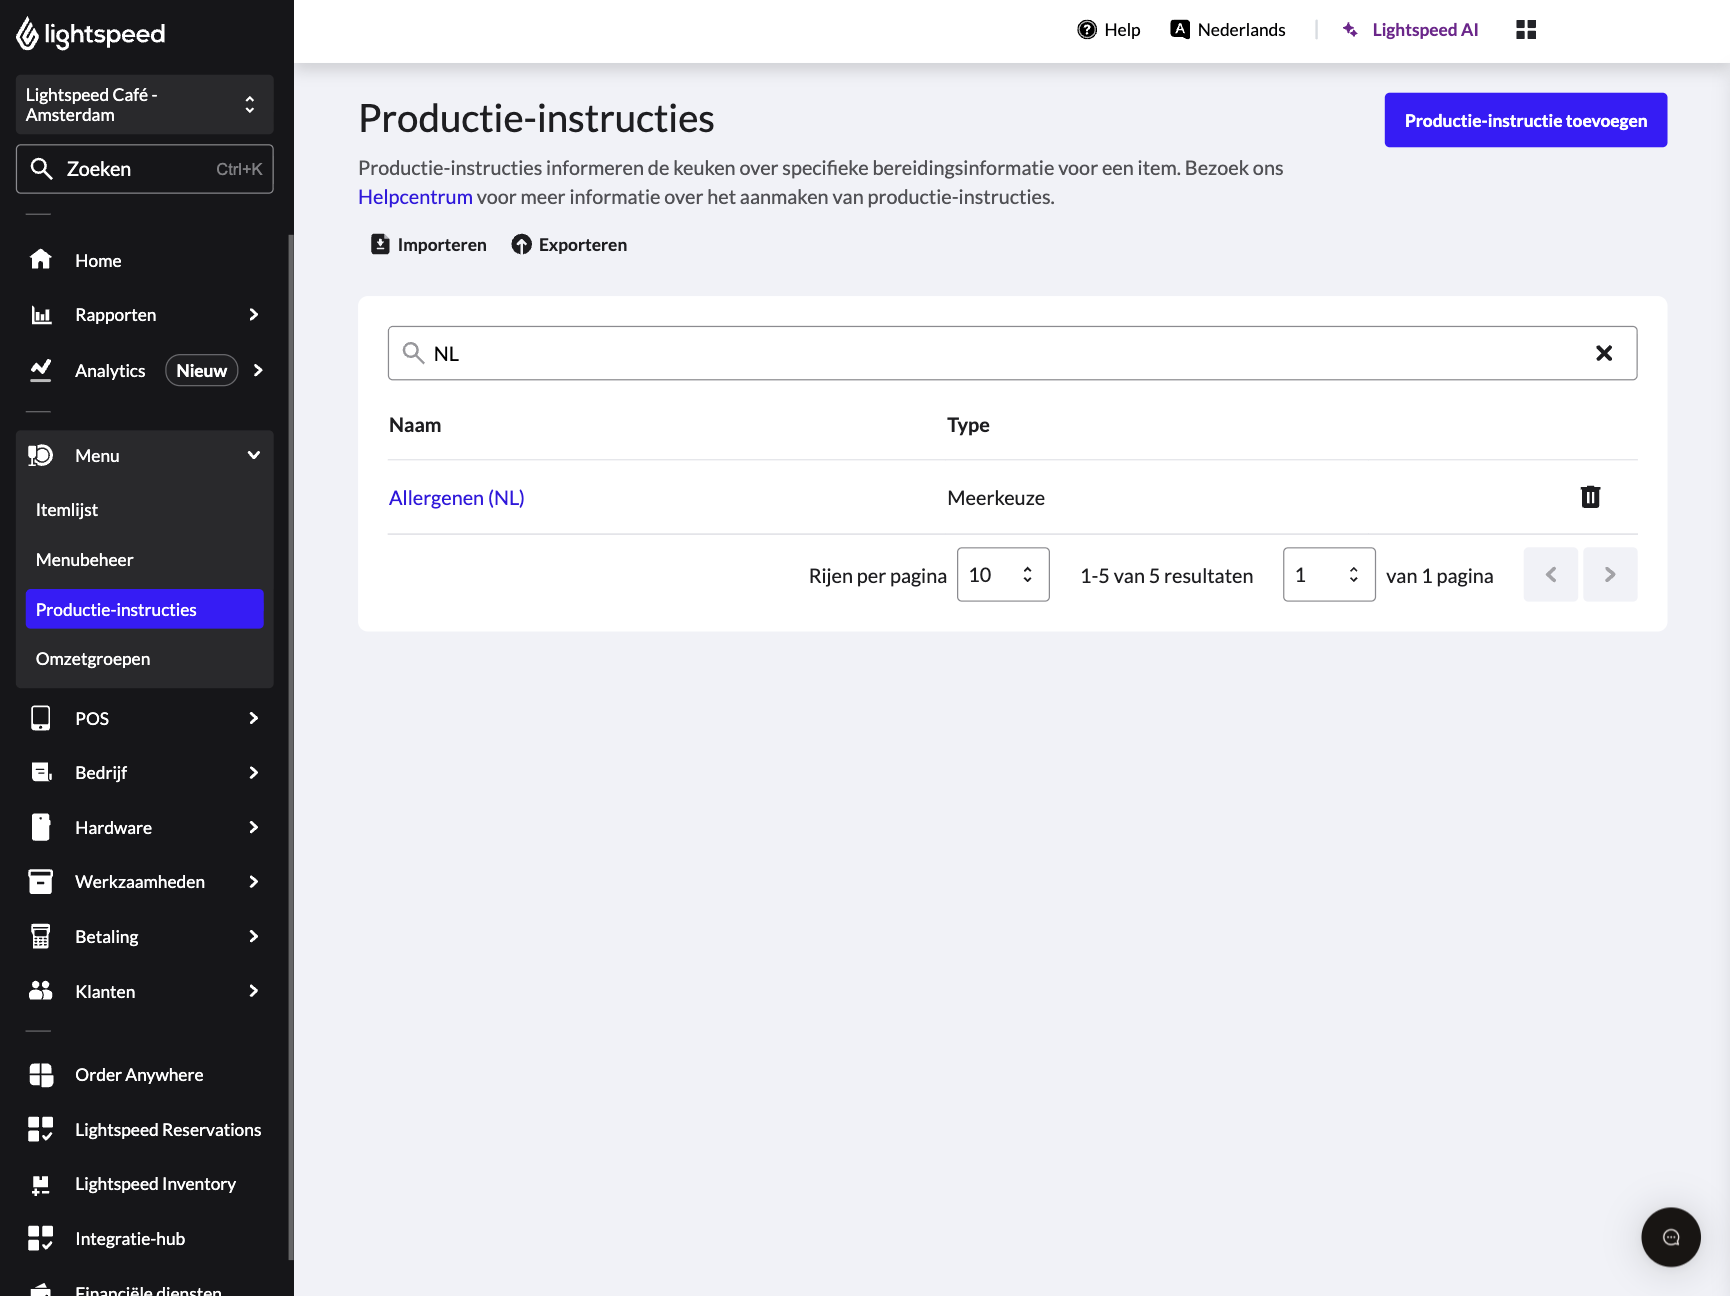This screenshot has height=1296, width=1730.
Task: Click the Order Anywhere icon
Action: click(41, 1075)
